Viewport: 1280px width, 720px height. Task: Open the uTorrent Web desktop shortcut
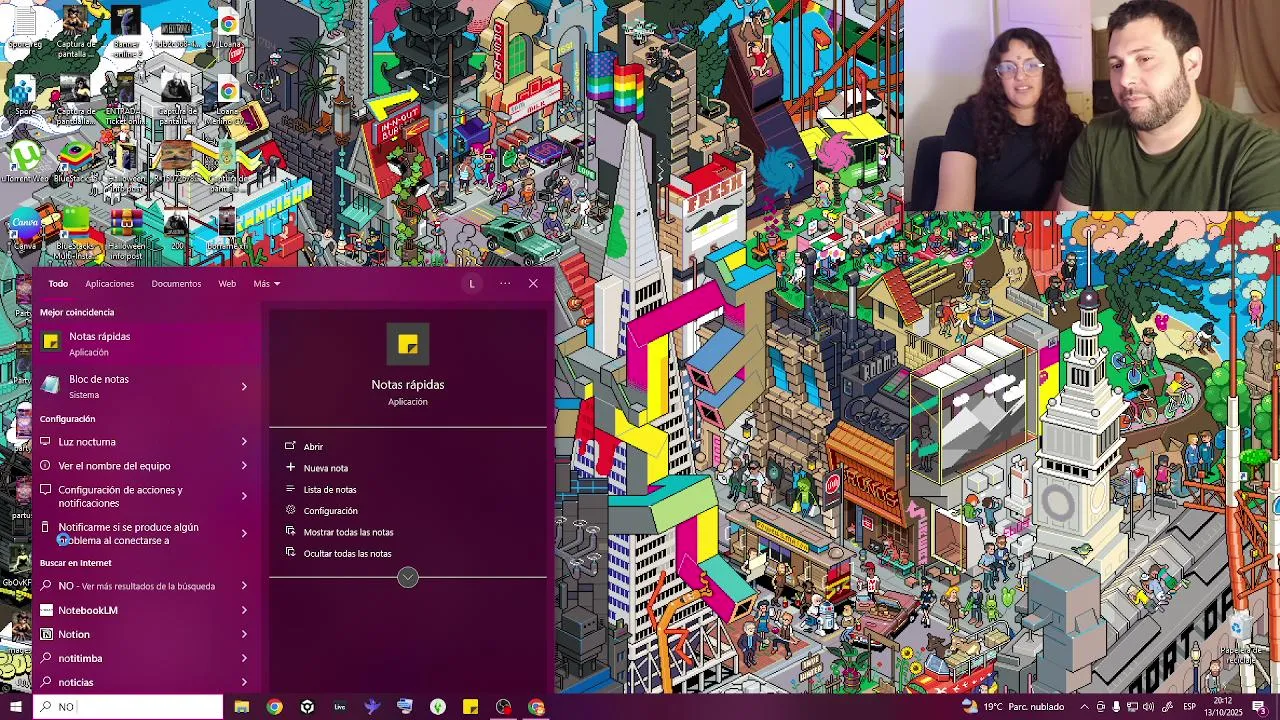point(25,163)
